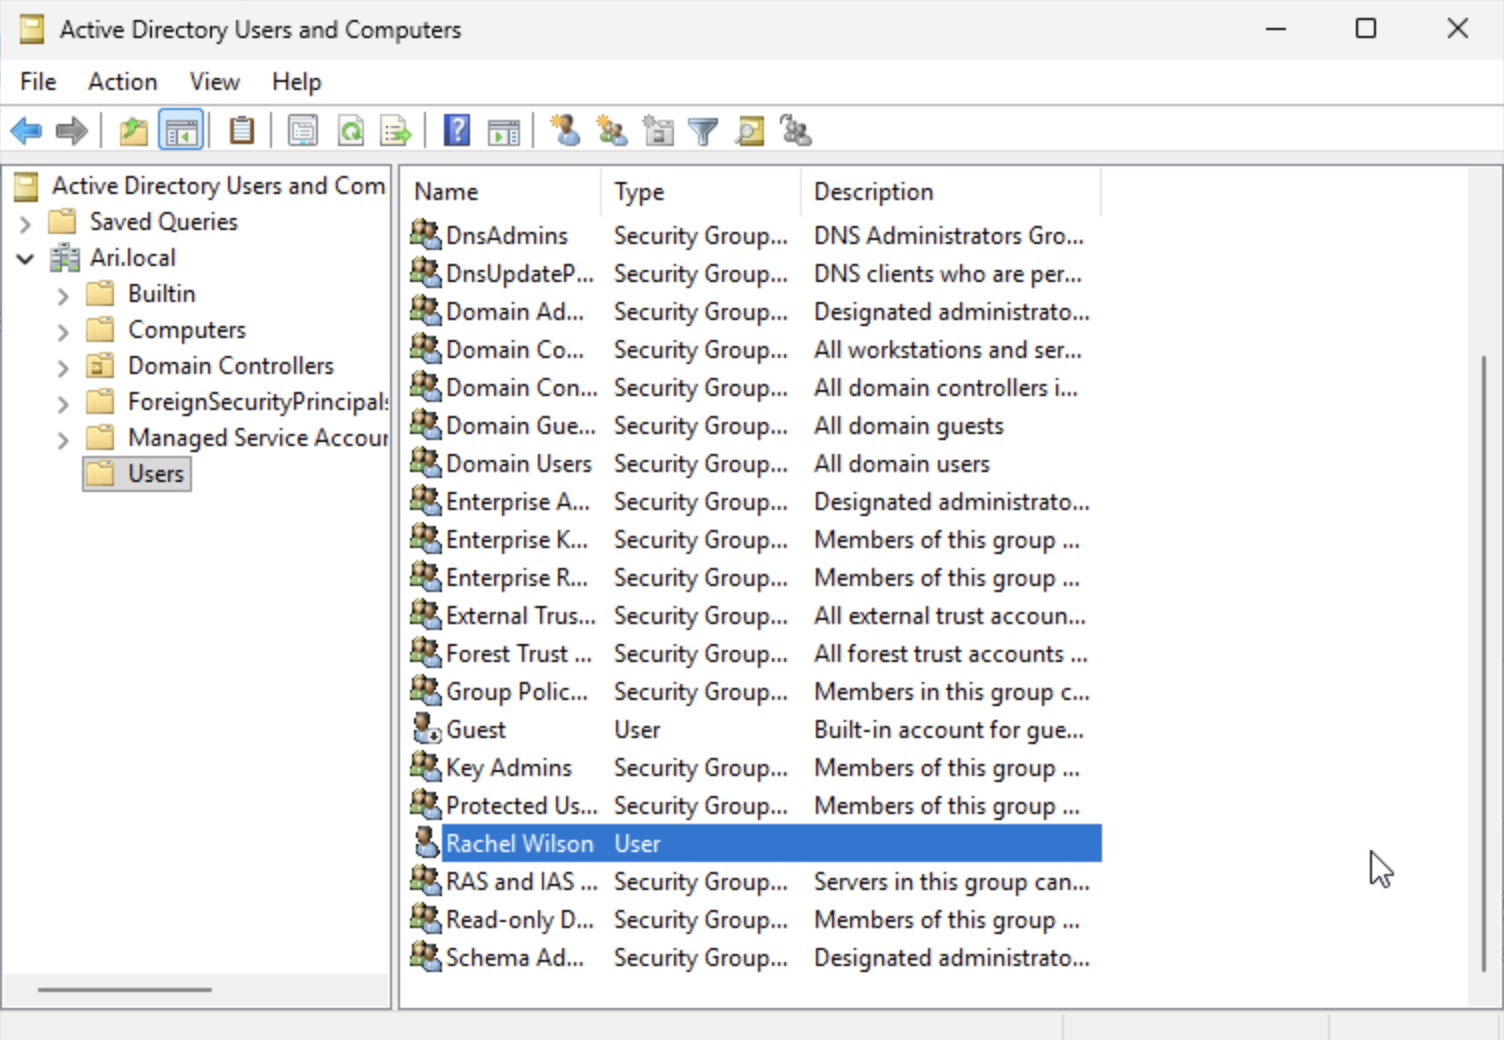Screen dimensions: 1504x1040
Task: Sort list by Name column header
Action: [x=501, y=191]
